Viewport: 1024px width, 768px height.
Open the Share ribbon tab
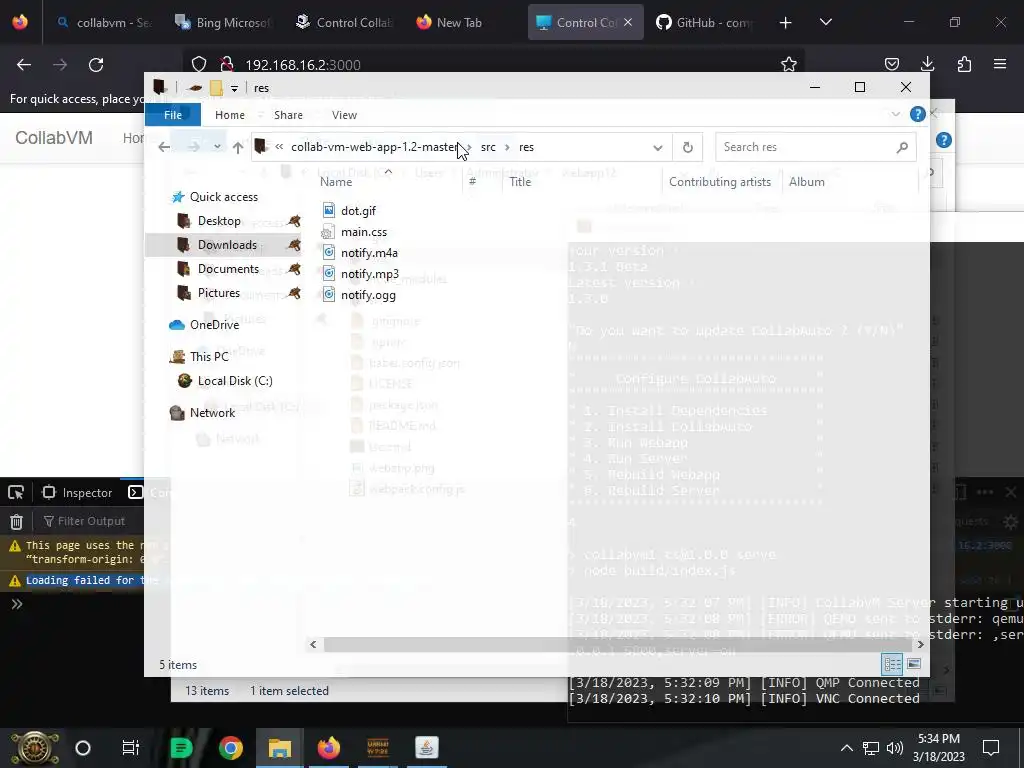click(288, 115)
